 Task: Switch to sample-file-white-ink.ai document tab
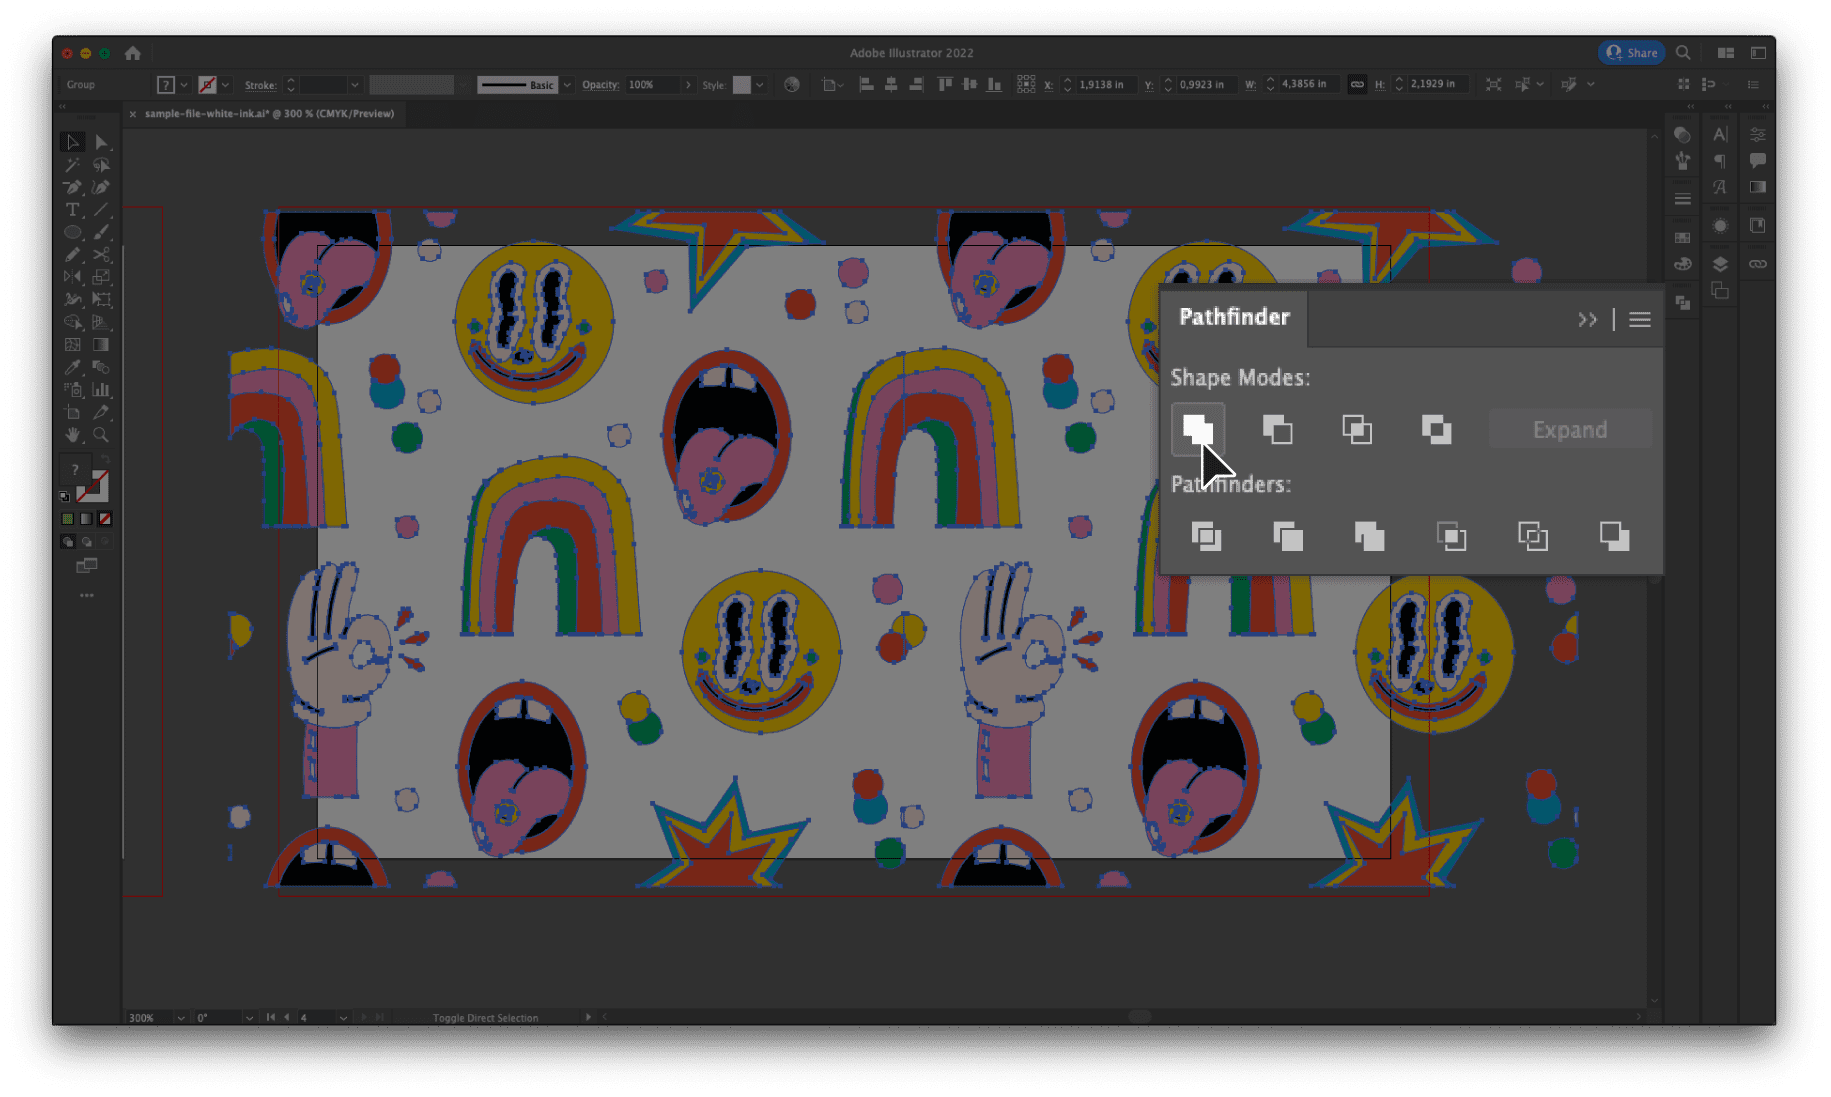click(269, 114)
